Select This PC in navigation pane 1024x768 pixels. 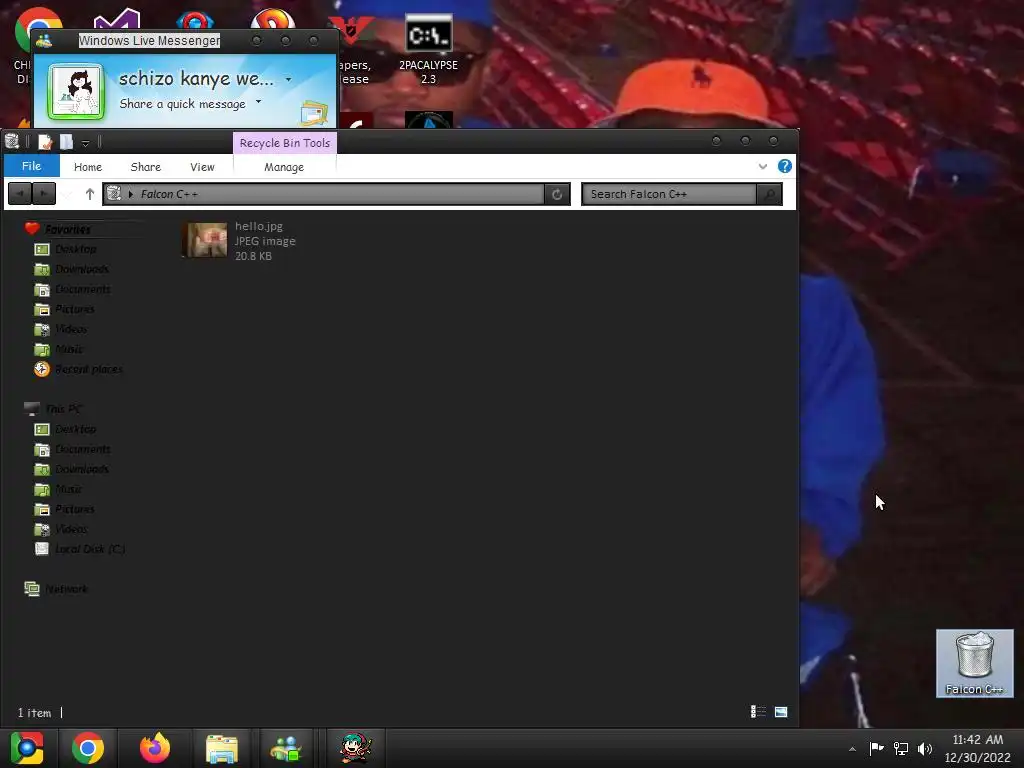63,409
